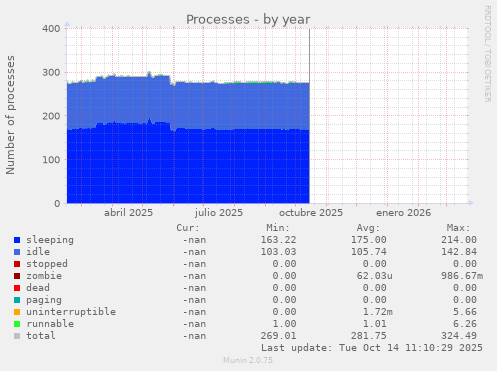
Task: Click the stopped legend color swatch
Action: tap(17, 264)
